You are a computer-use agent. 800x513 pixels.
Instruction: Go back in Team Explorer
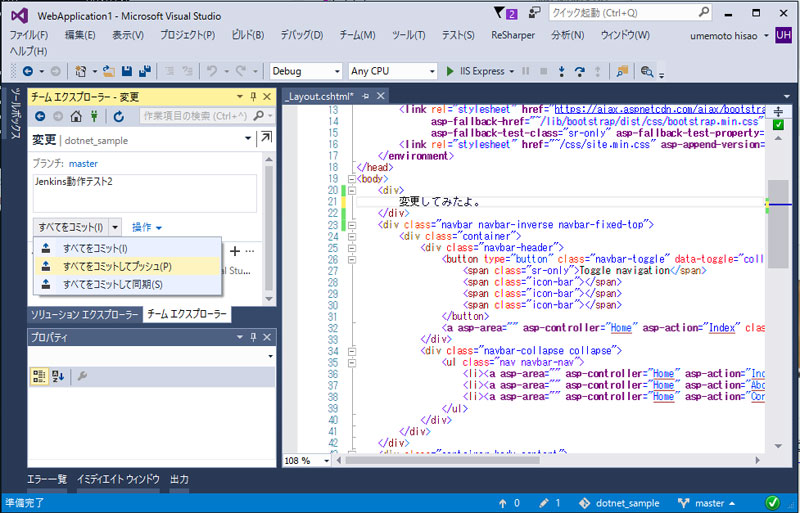pyautogui.click(x=40, y=116)
